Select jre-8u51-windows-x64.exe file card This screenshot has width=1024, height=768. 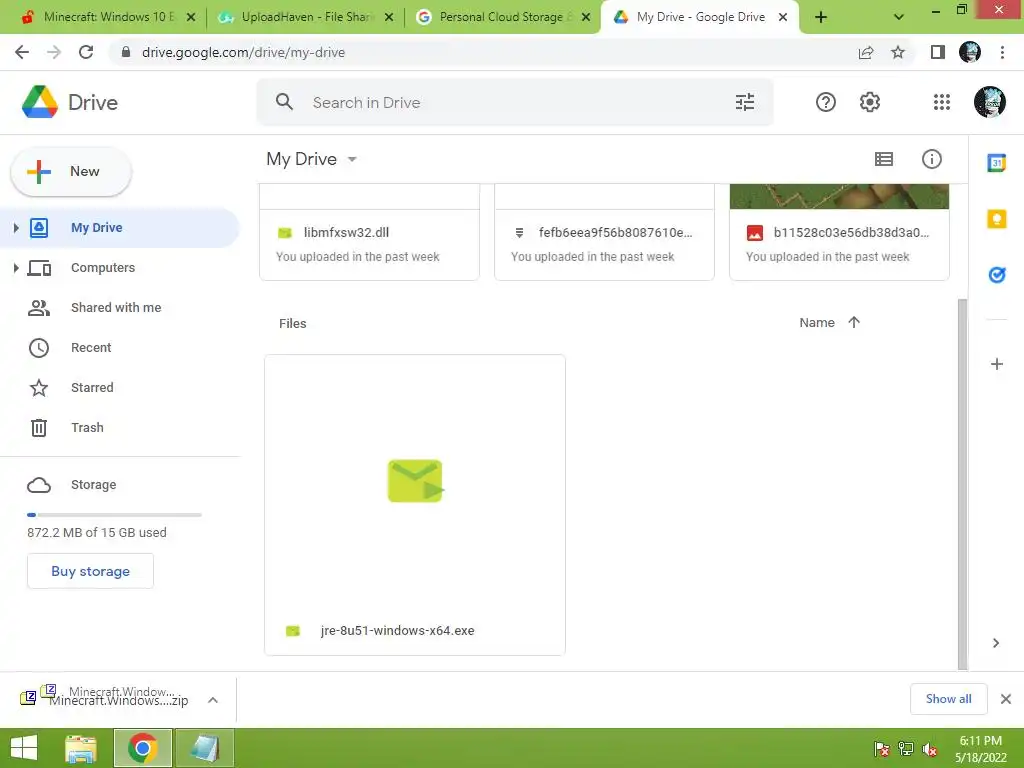415,505
